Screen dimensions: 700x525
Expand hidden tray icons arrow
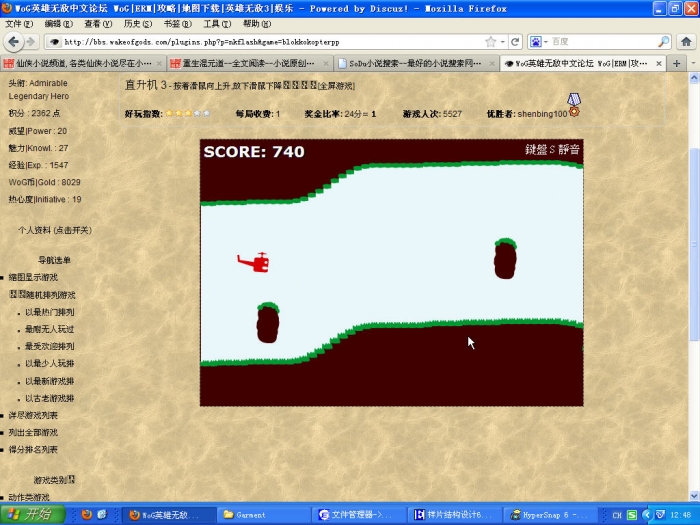(646, 515)
